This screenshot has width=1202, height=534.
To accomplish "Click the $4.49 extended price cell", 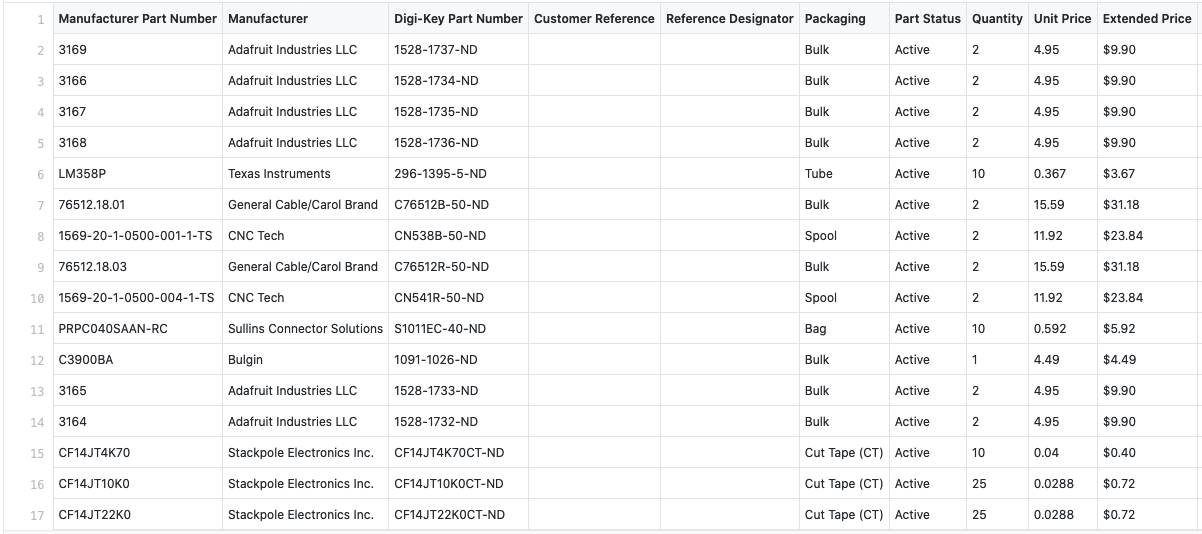I will pos(1118,360).
